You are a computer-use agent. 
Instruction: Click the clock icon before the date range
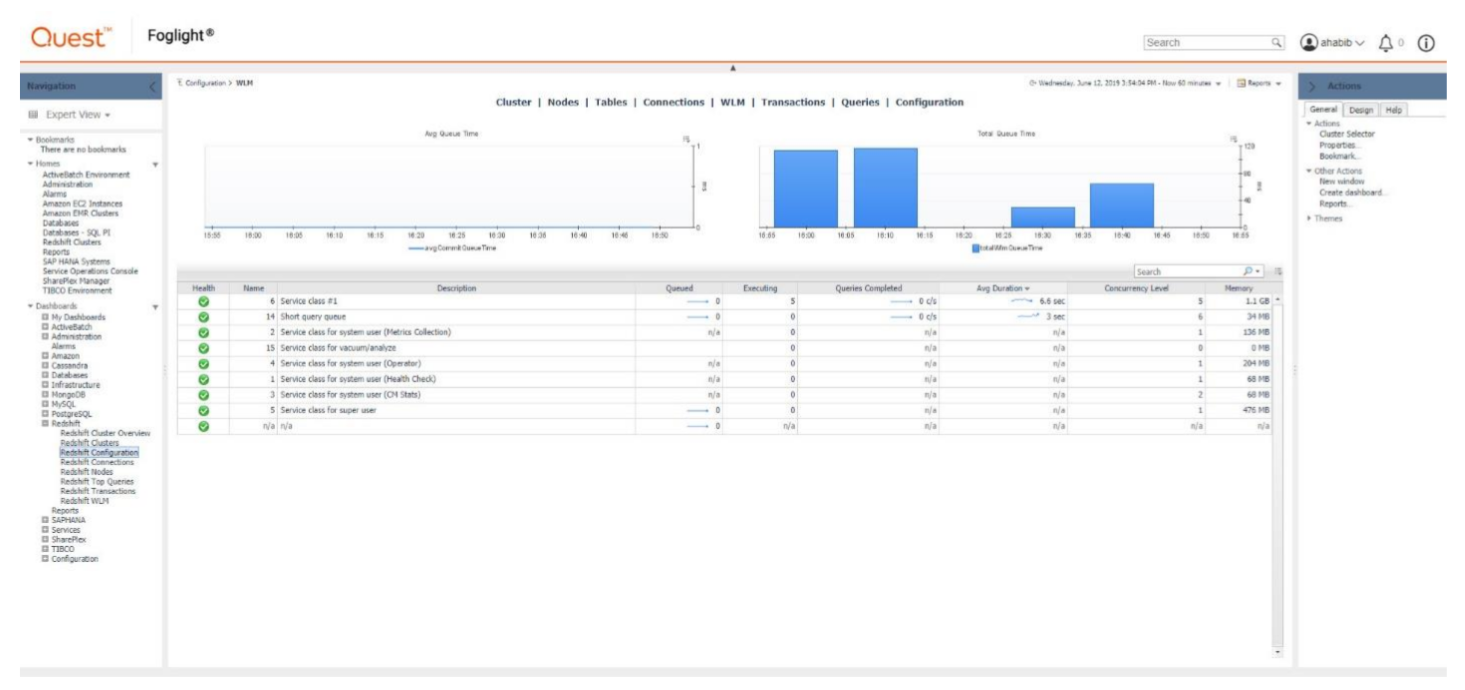click(x=1032, y=83)
